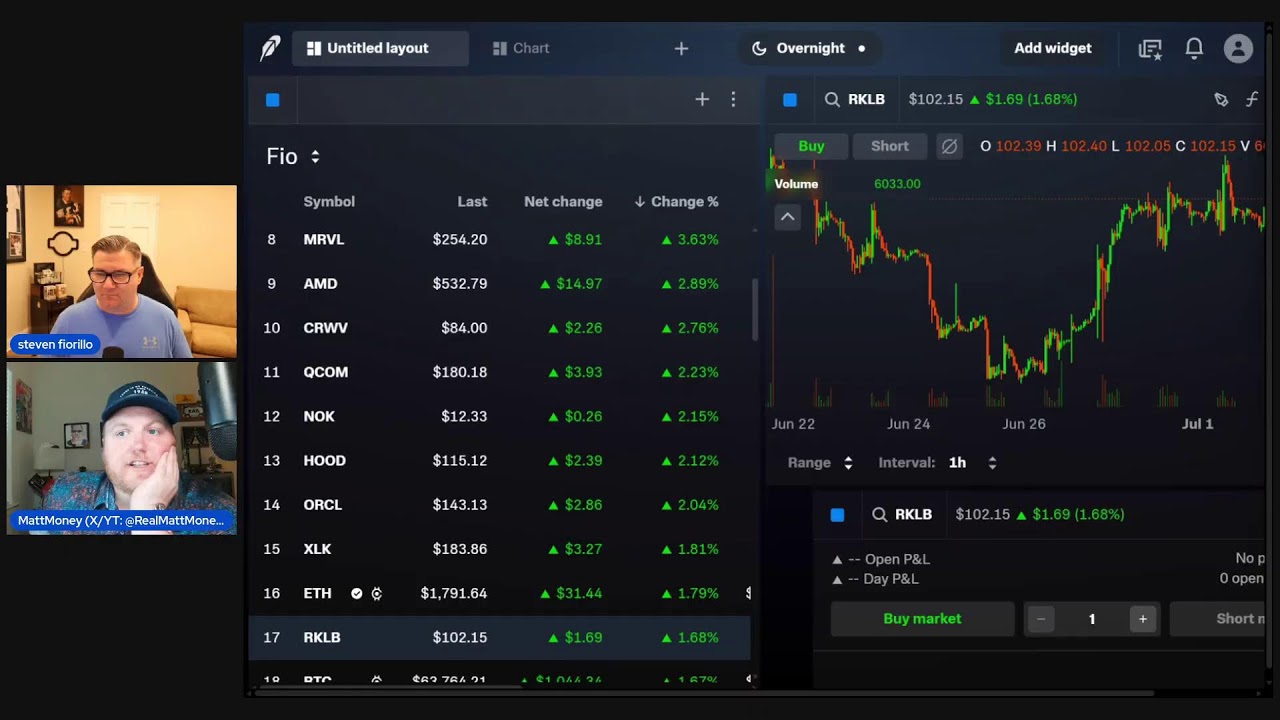1280x720 pixels.
Task: Click the Overnight session indicator
Action: (x=809, y=48)
